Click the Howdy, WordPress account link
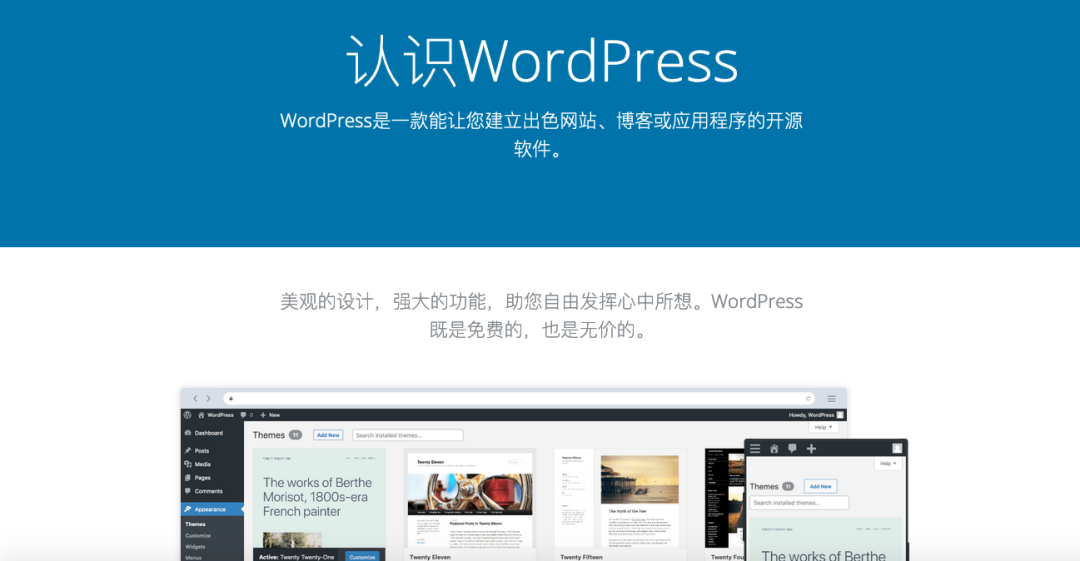The image size is (1080, 561). (811, 415)
